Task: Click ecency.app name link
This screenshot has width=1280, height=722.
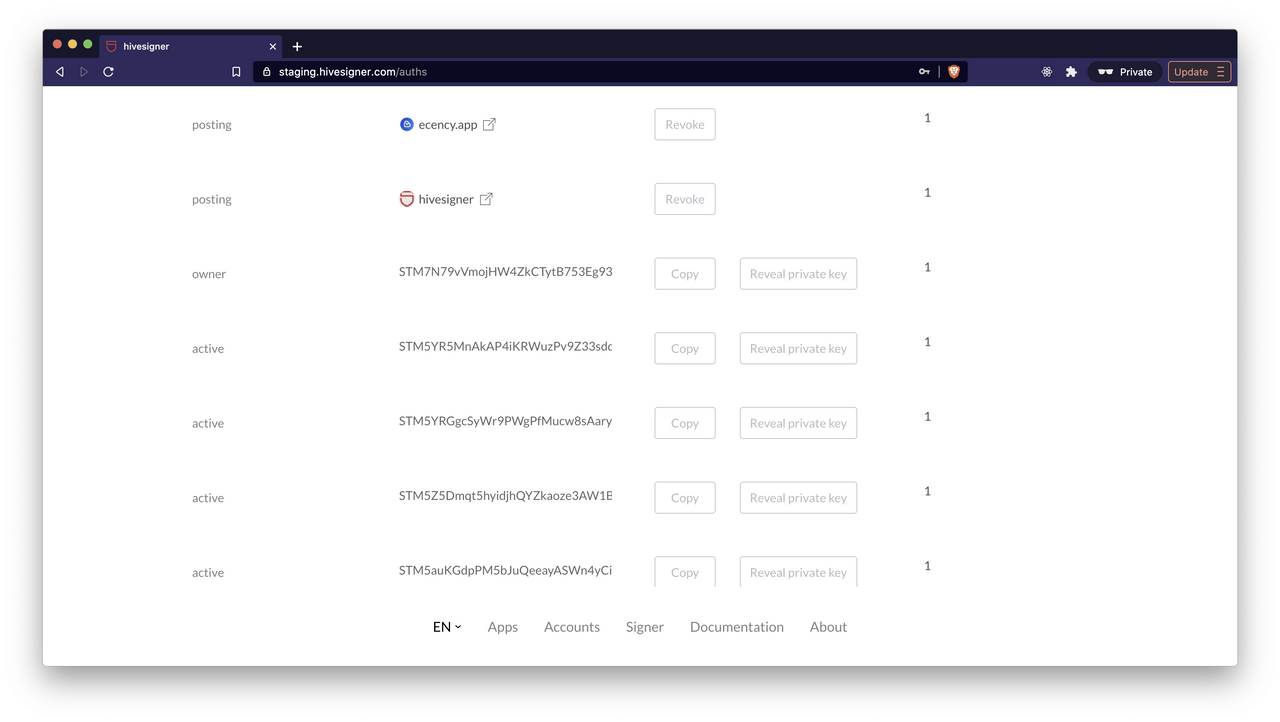Action: click(448, 125)
